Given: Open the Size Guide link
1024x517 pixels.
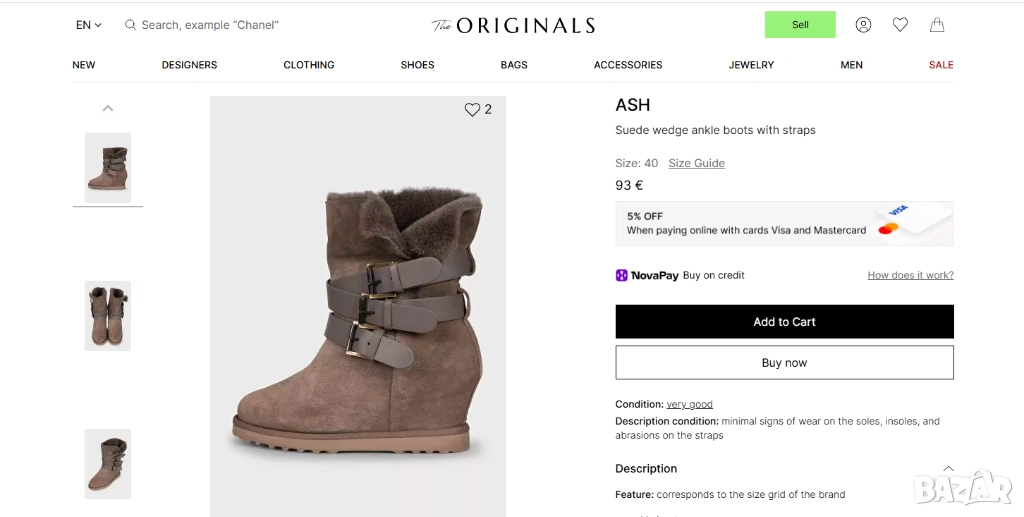Looking at the screenshot, I should (696, 163).
